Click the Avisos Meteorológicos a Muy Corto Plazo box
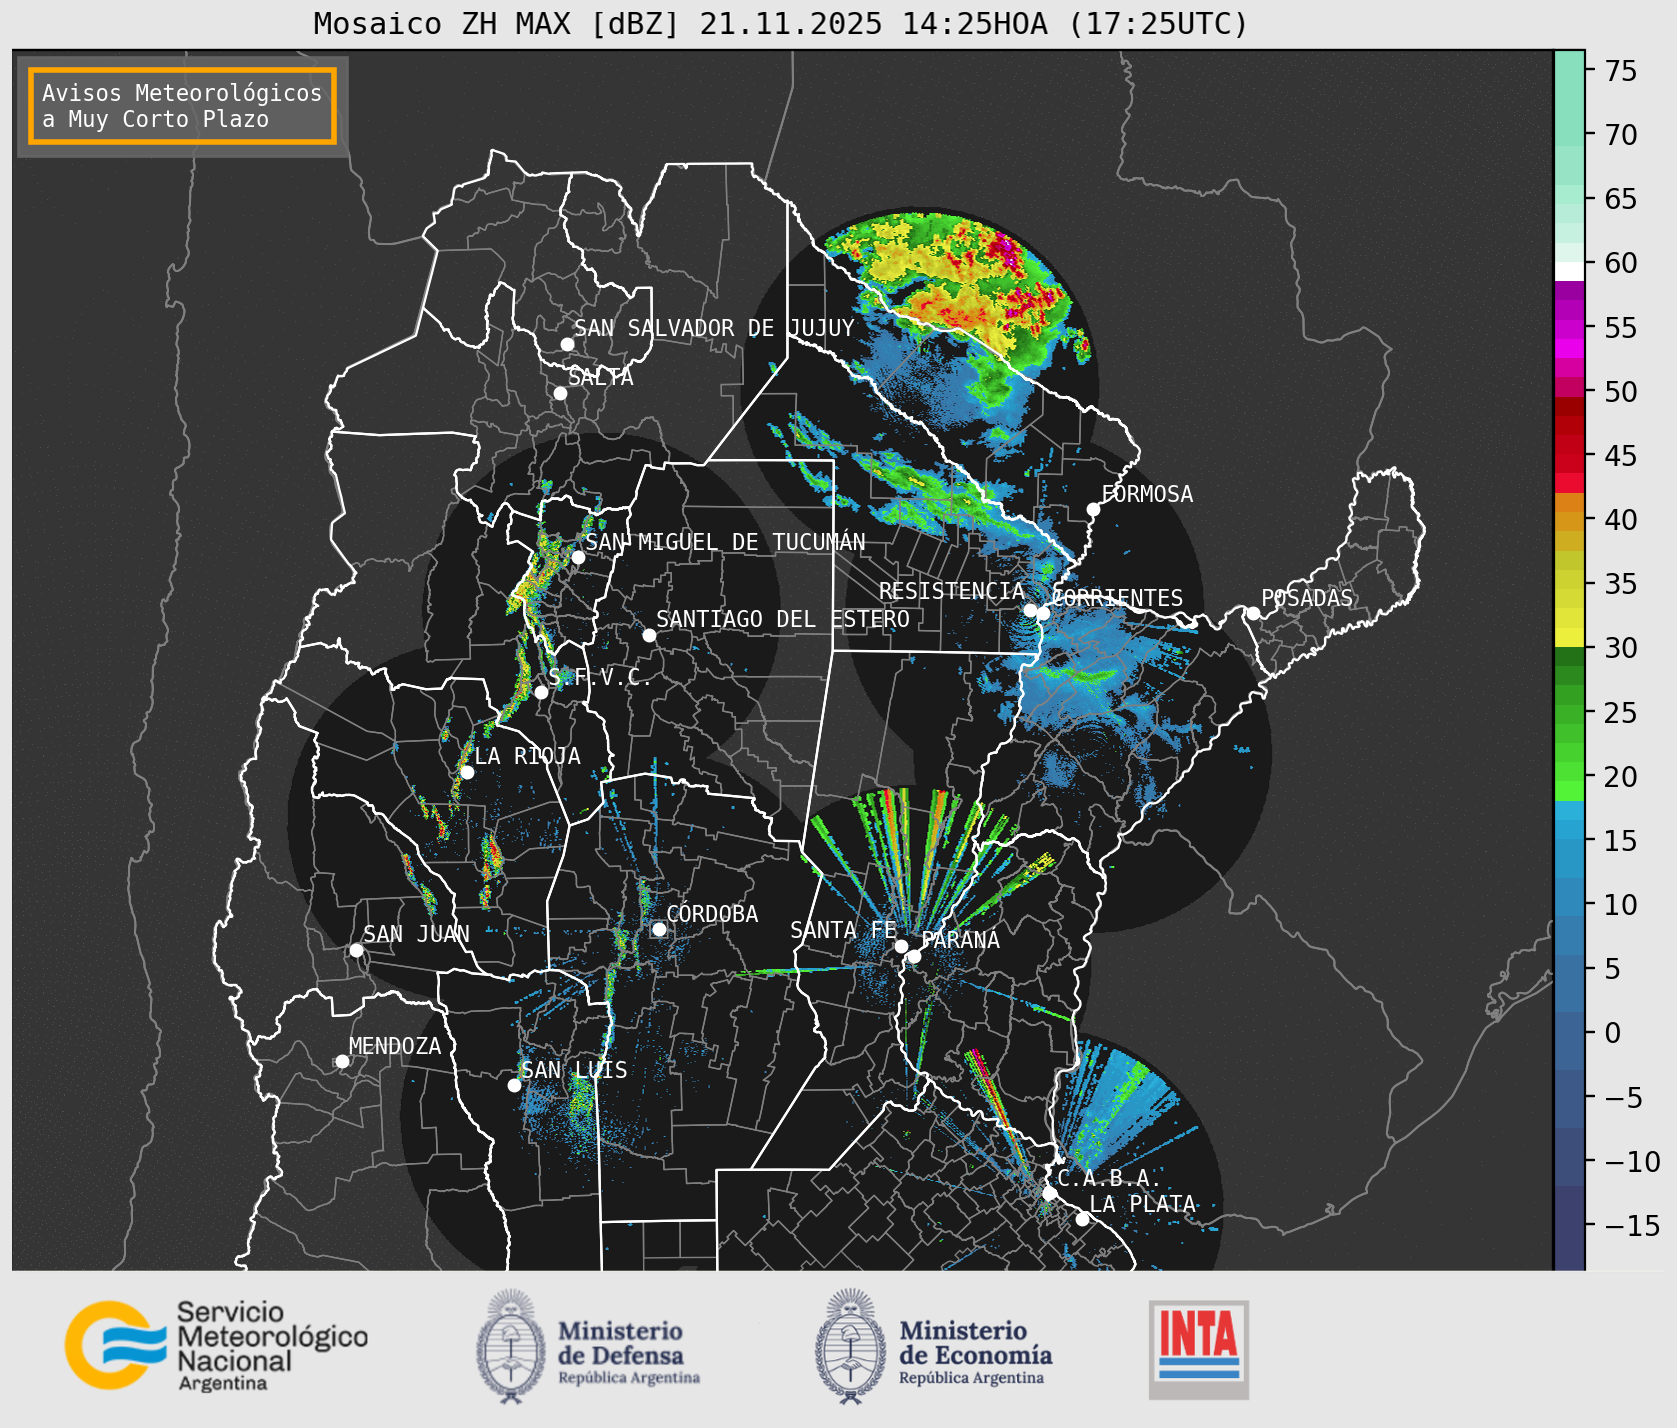This screenshot has height=1428, width=1677. [x=182, y=106]
